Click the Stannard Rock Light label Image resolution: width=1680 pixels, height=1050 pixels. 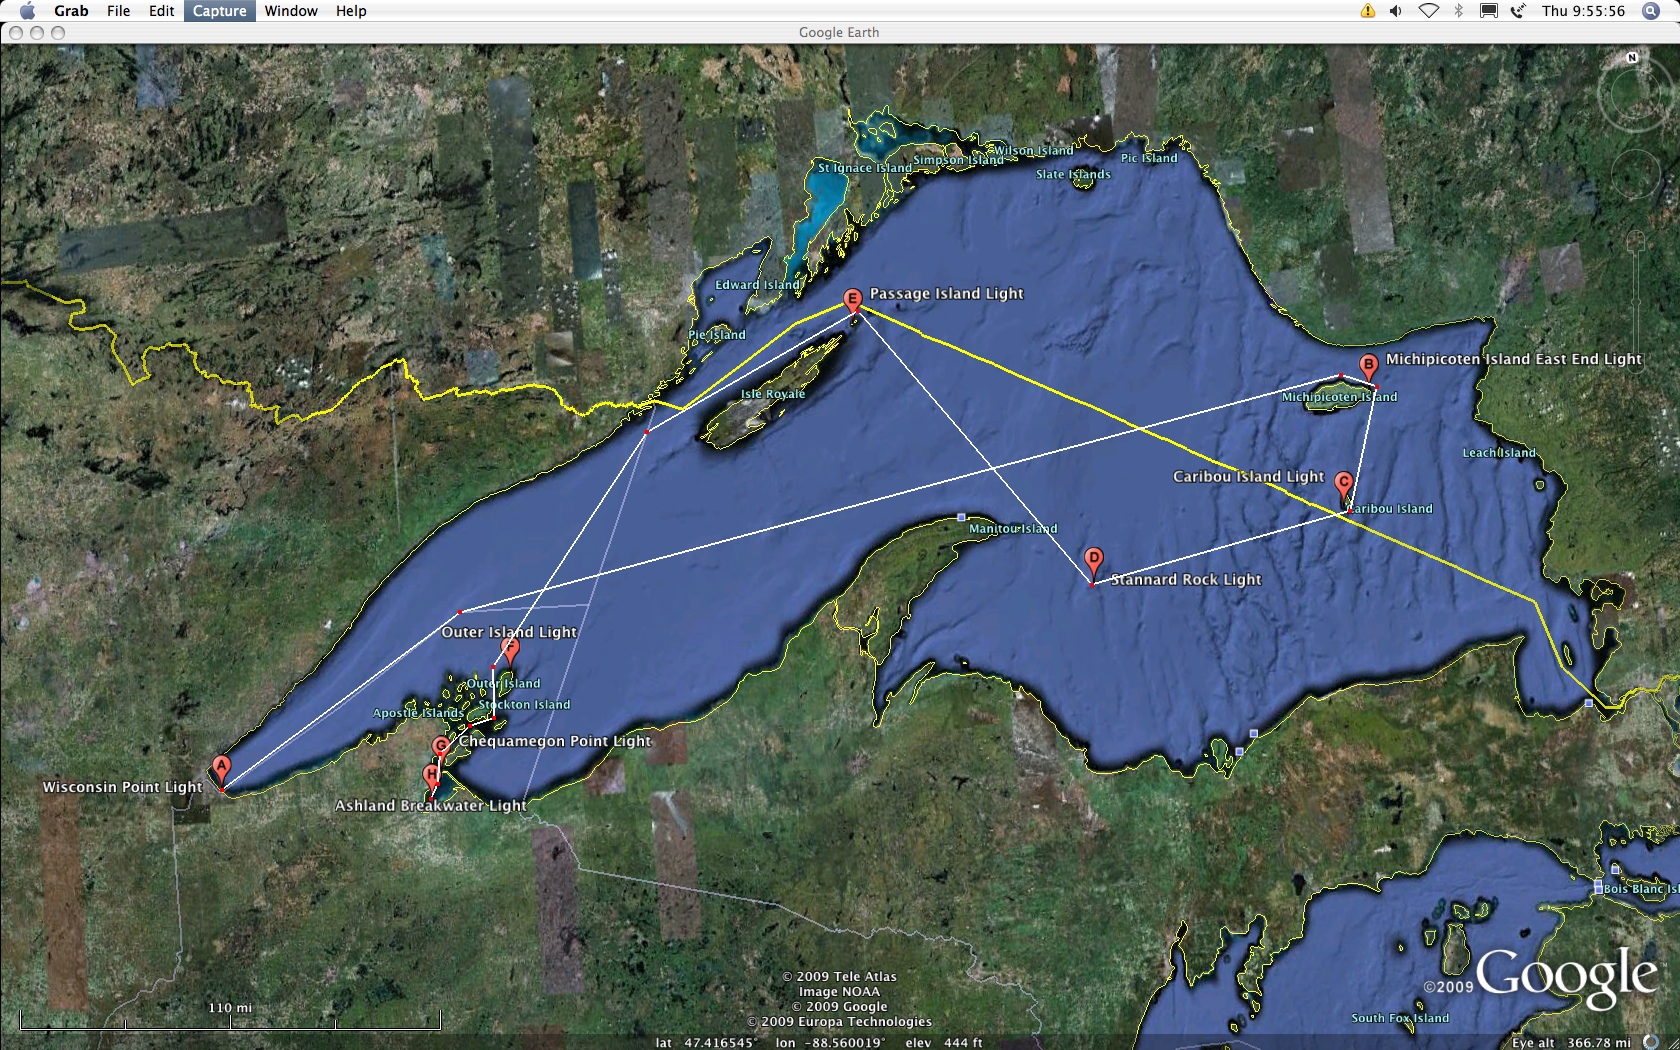1186,580
